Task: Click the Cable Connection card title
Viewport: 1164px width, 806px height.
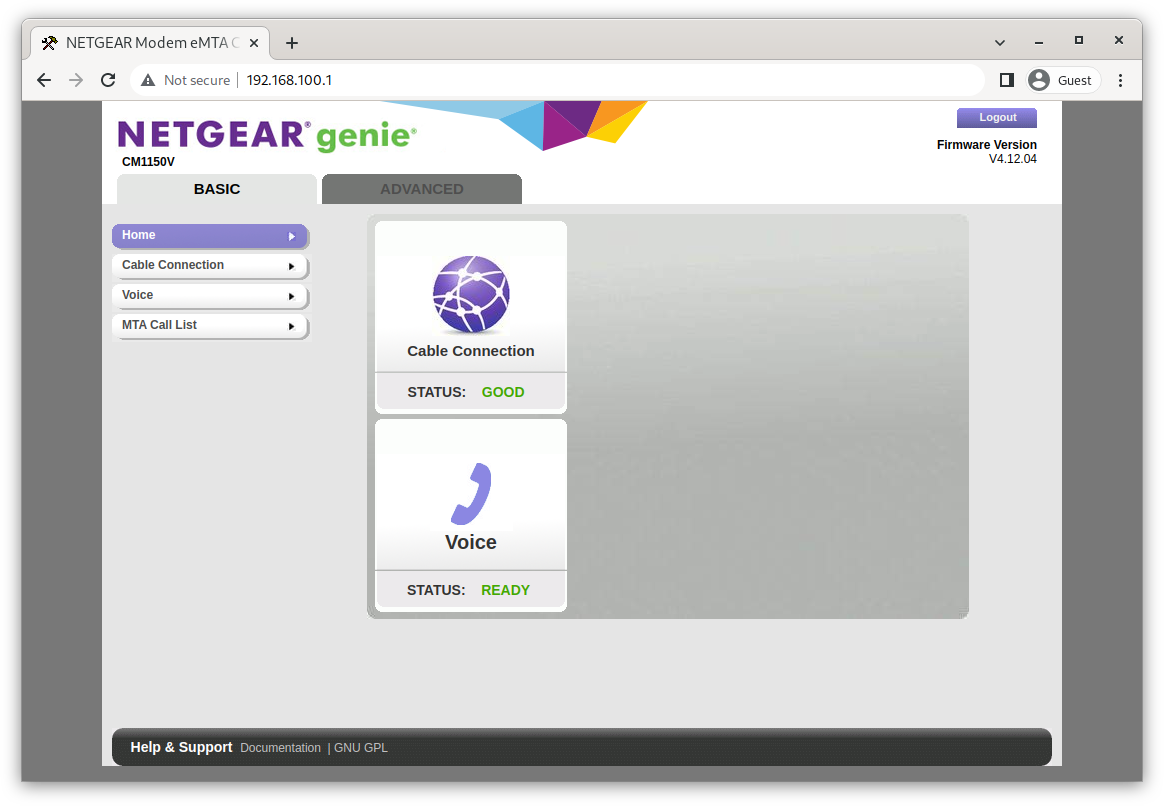Action: [471, 351]
